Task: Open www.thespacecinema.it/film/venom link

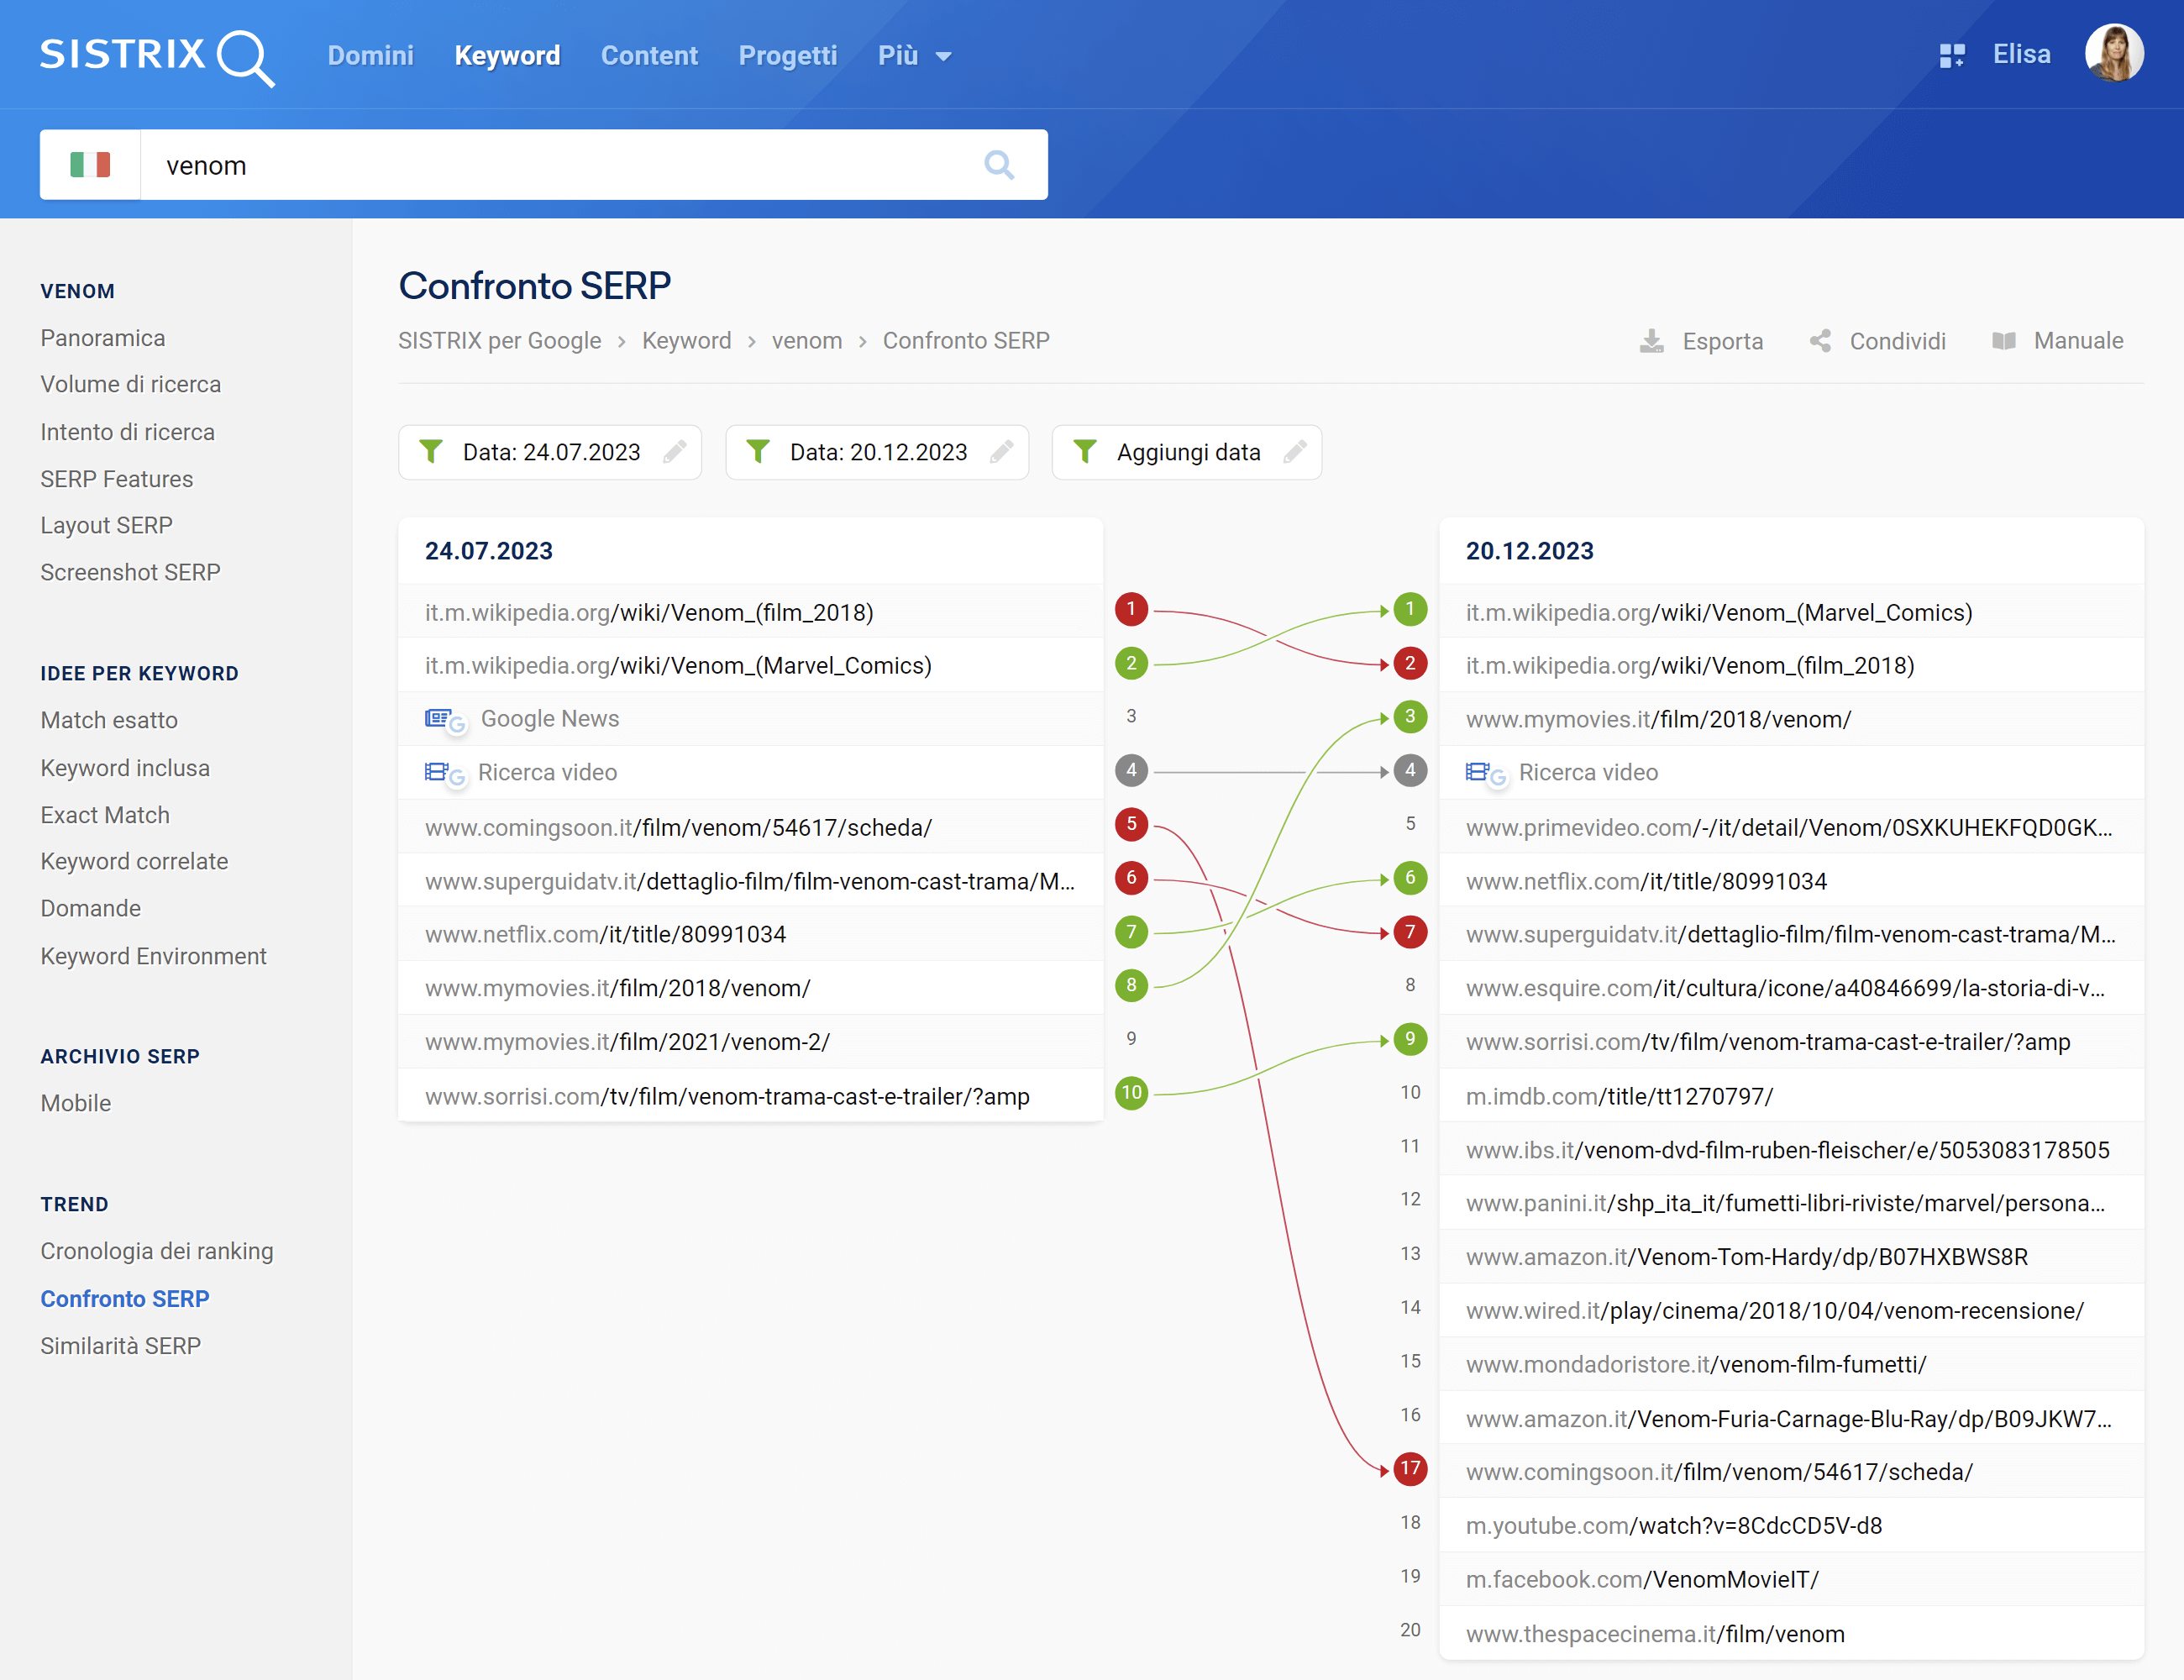Action: click(x=1655, y=1635)
